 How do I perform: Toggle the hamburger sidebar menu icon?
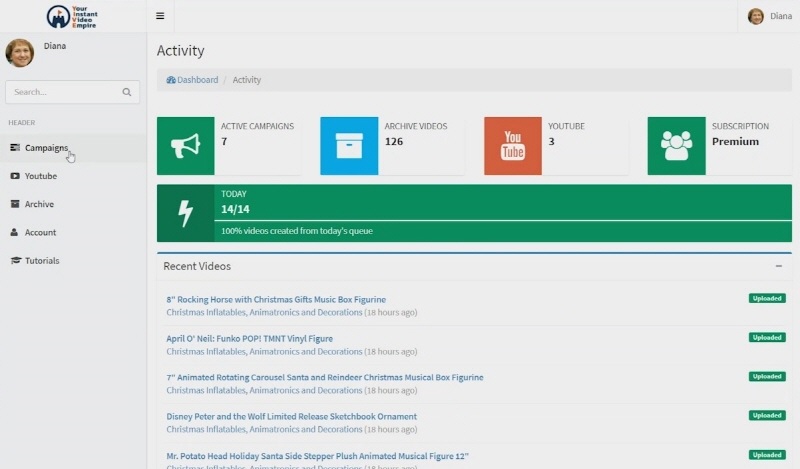click(x=160, y=16)
